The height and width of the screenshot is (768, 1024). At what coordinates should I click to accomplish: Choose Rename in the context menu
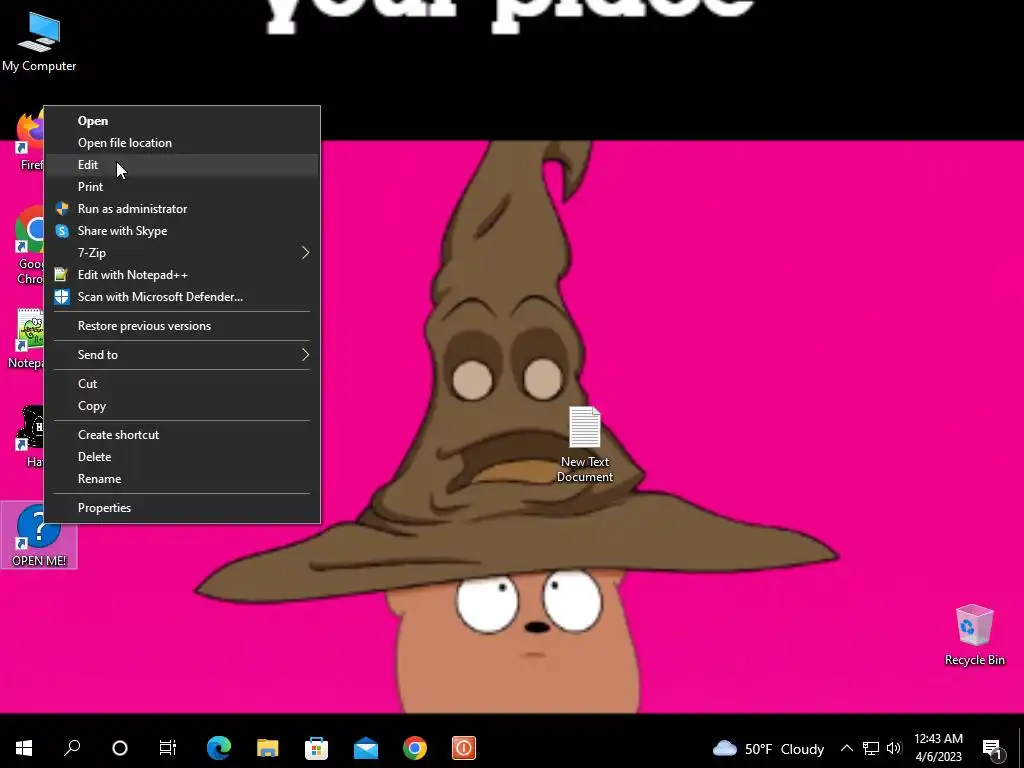(182, 479)
